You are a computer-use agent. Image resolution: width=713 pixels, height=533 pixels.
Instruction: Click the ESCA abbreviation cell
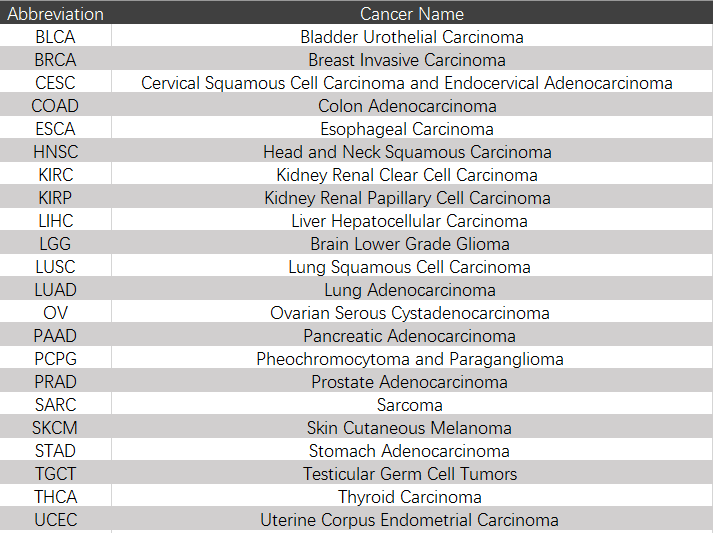[x=55, y=129]
